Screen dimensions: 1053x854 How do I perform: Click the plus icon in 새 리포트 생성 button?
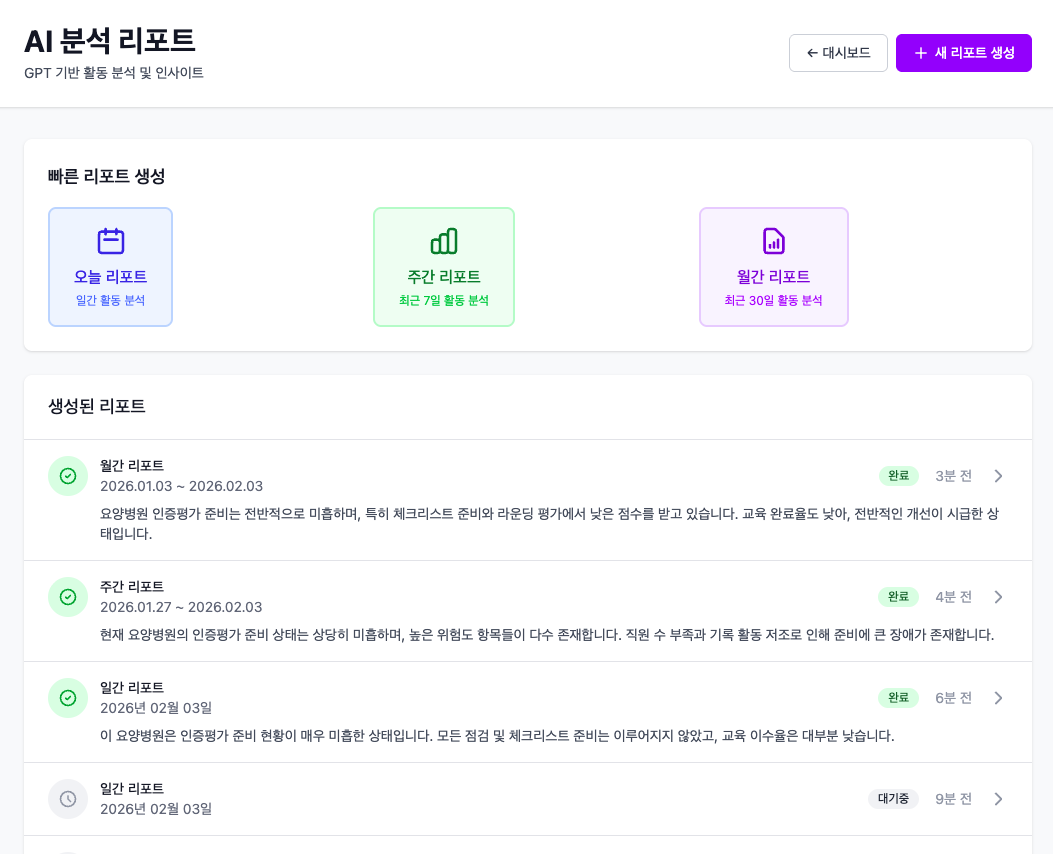919,53
